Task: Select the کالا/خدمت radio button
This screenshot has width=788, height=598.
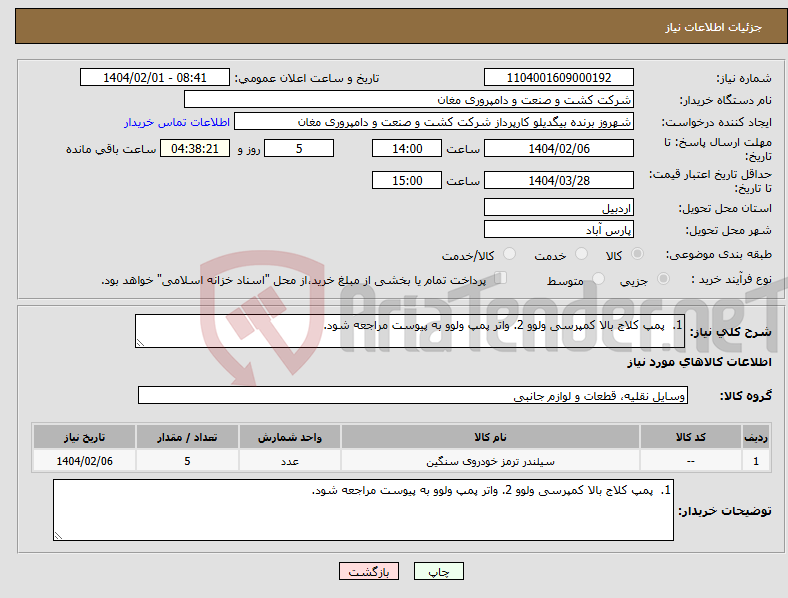Action: [509, 254]
